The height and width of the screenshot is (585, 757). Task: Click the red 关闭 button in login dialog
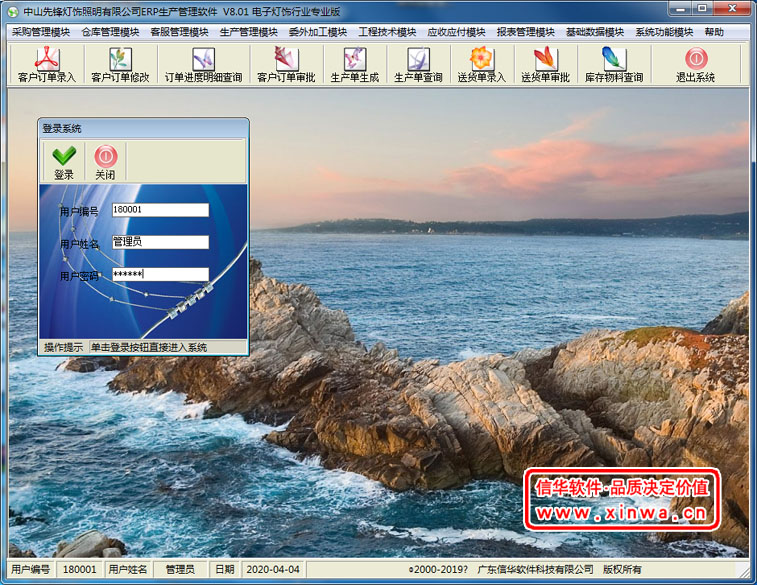[105, 162]
